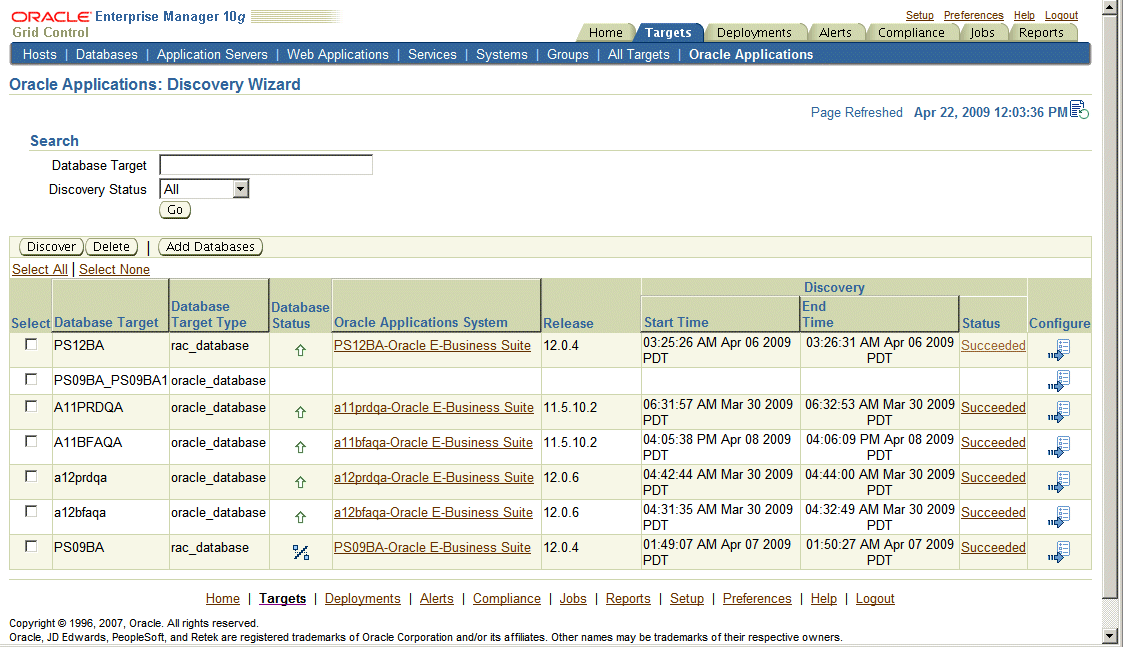This screenshot has height=647, width=1123.
Task: Open Configure icon for PS12BA row
Action: [x=1059, y=350]
